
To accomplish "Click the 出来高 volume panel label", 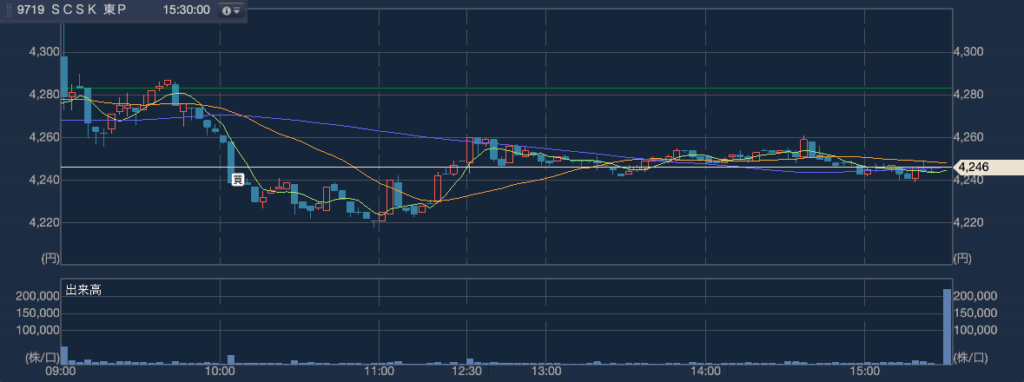I will coord(84,291).
